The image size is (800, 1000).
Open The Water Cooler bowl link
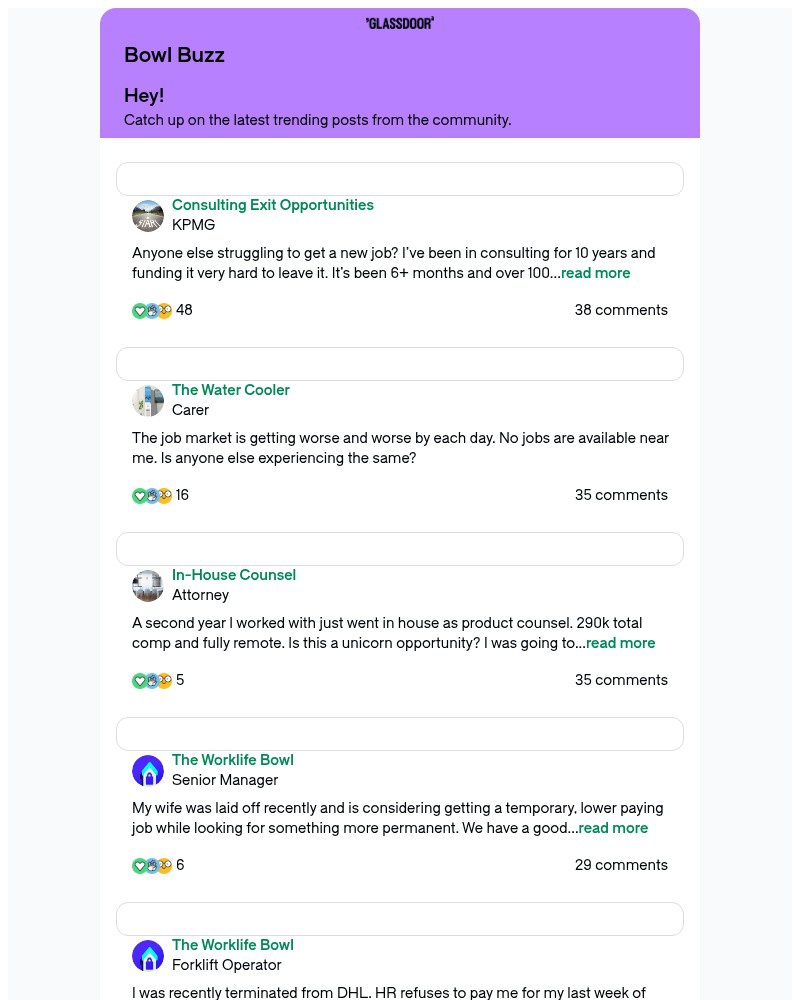coord(230,390)
